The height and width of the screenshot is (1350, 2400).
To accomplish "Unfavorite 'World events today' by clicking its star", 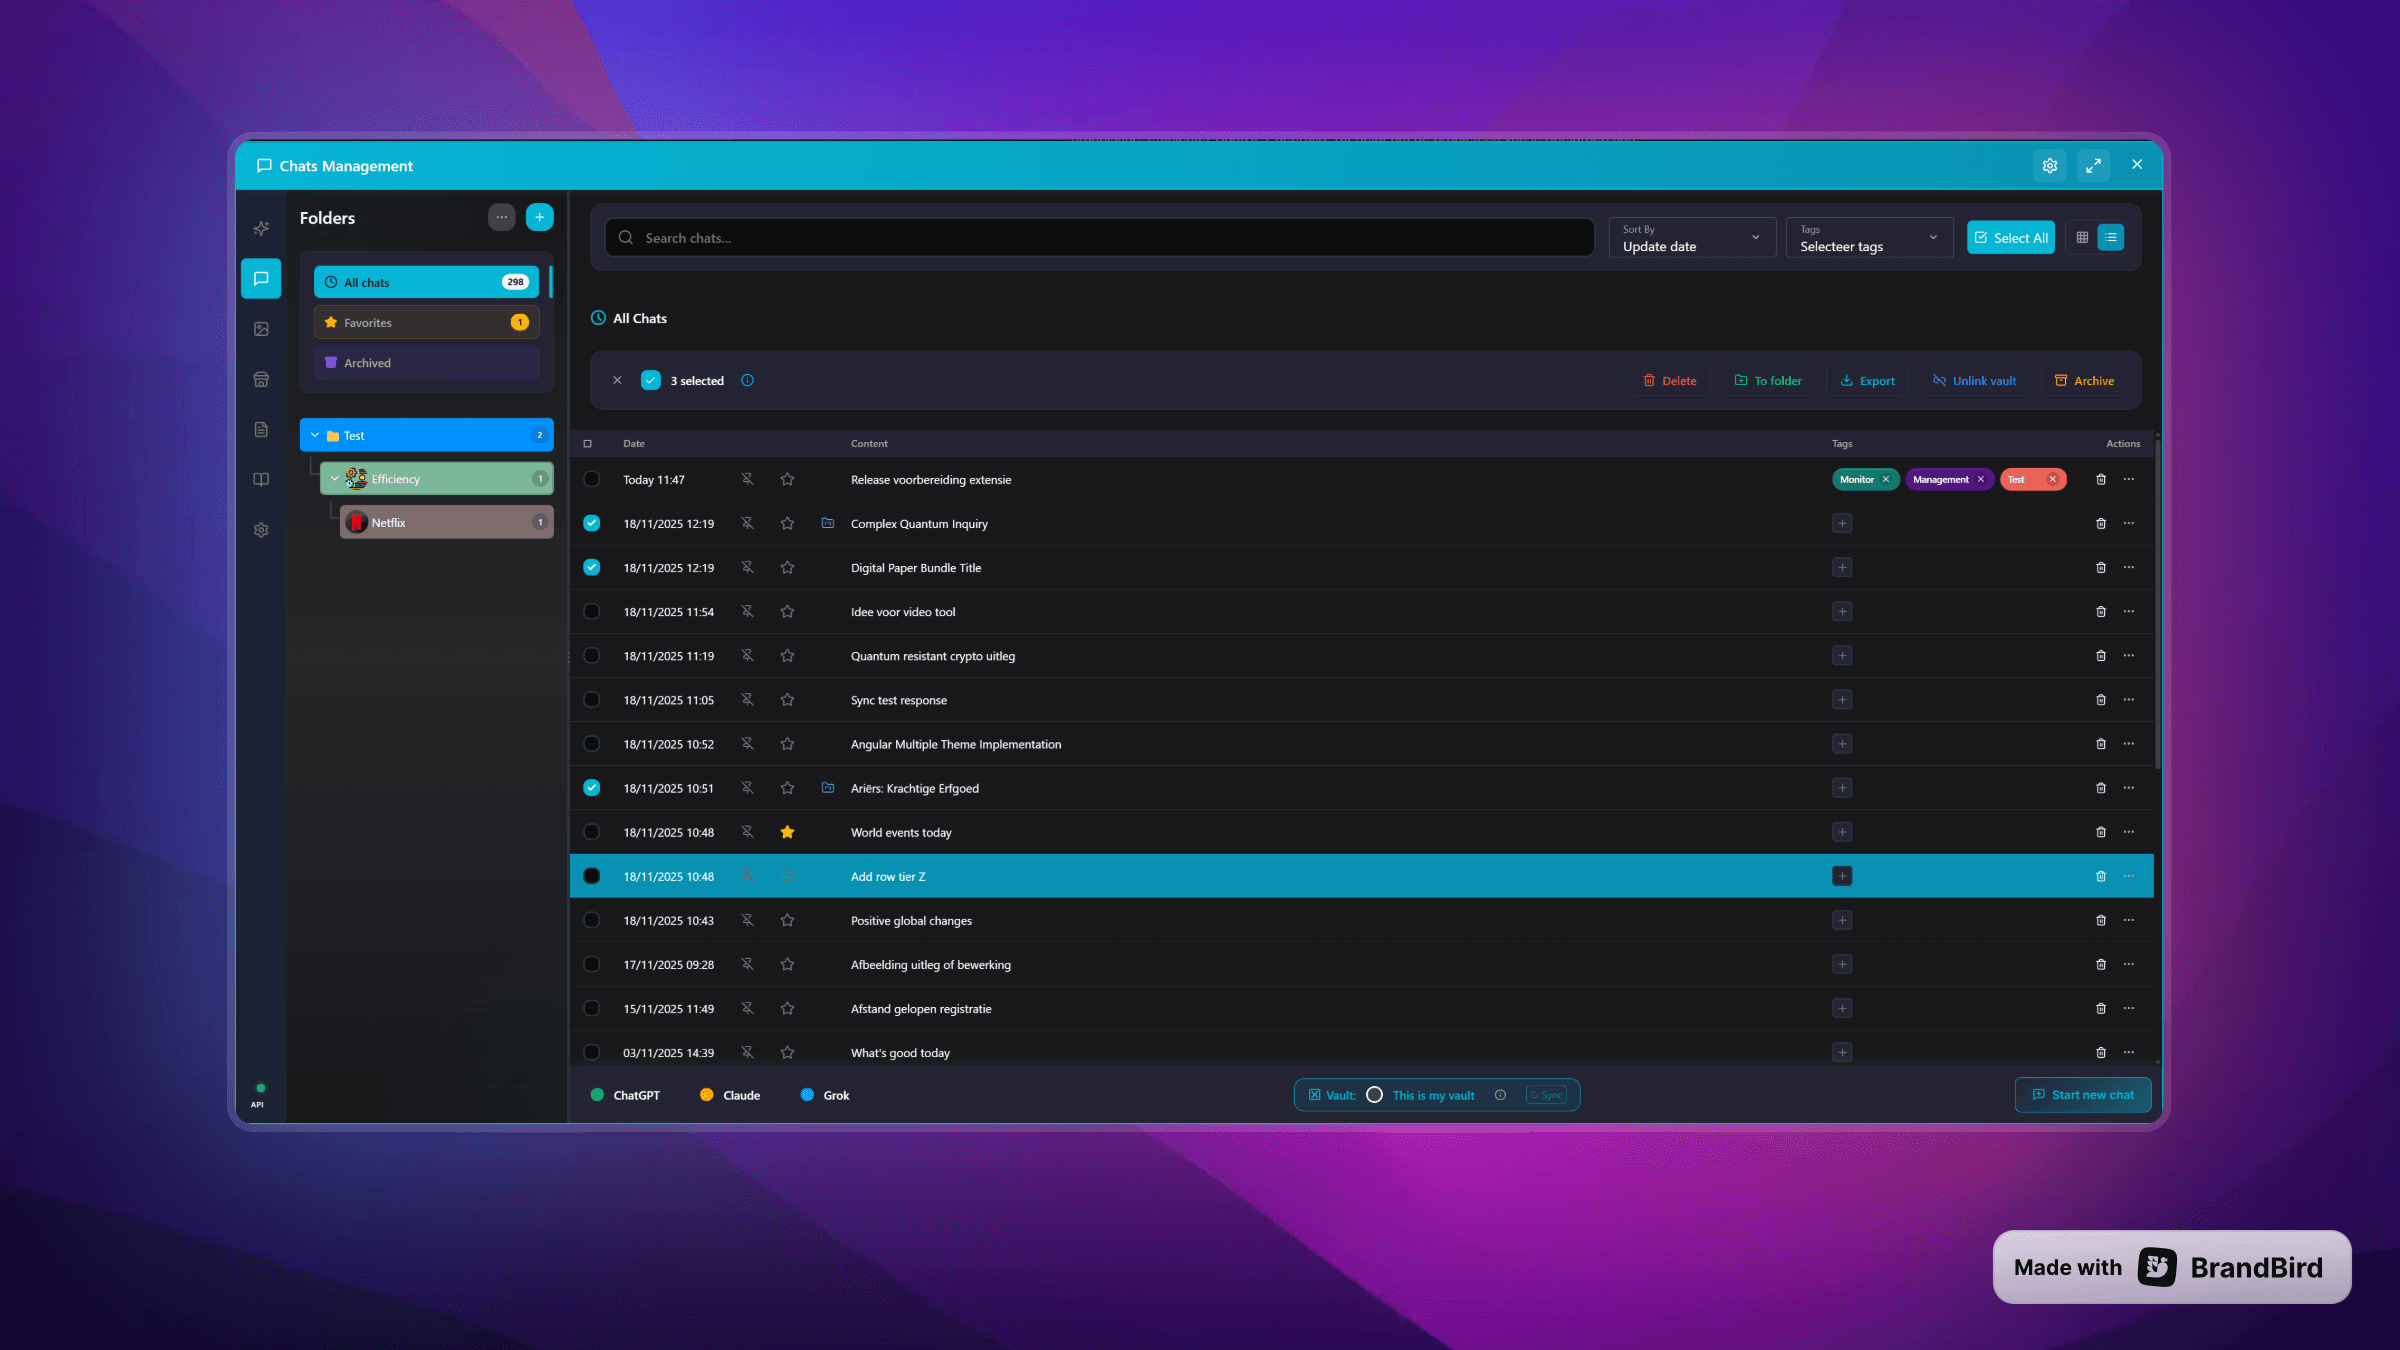I will click(787, 831).
